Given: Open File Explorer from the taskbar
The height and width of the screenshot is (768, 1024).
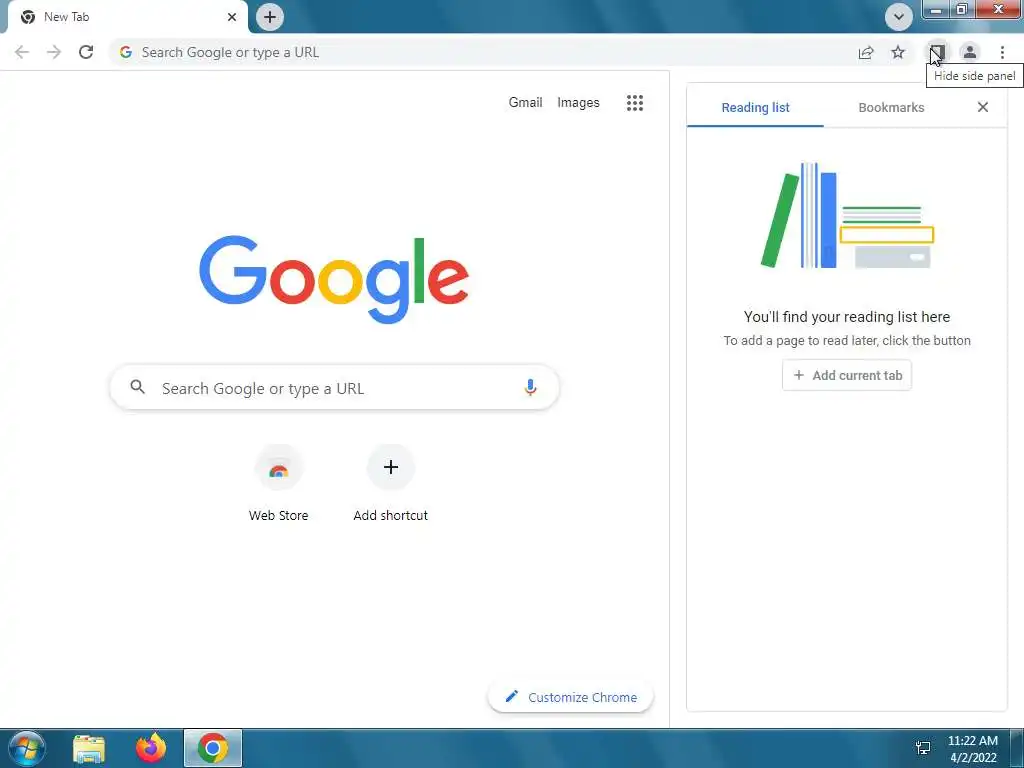Looking at the screenshot, I should [x=89, y=748].
